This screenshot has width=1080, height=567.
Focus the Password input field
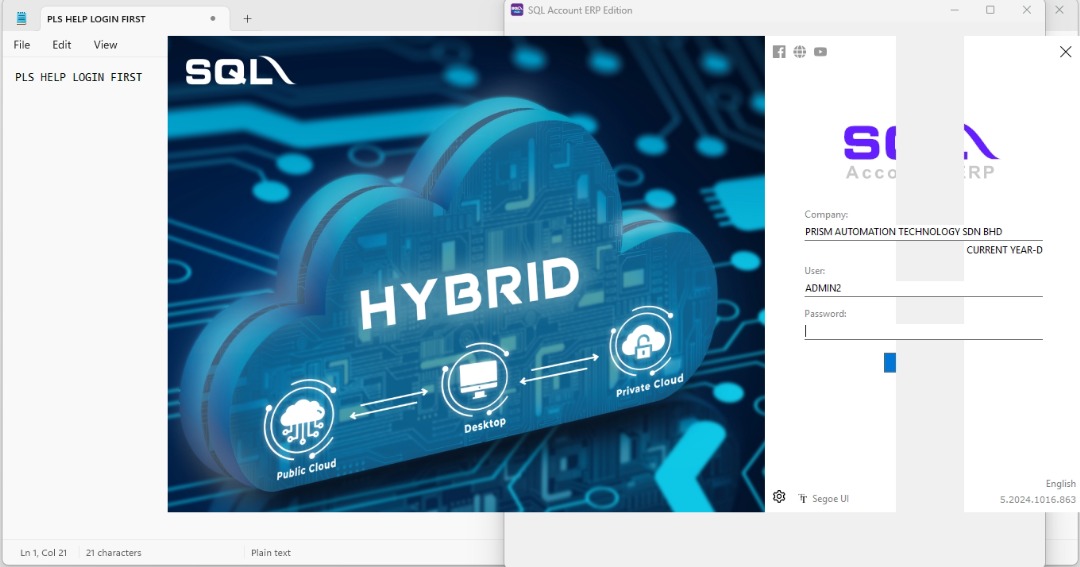pos(922,331)
